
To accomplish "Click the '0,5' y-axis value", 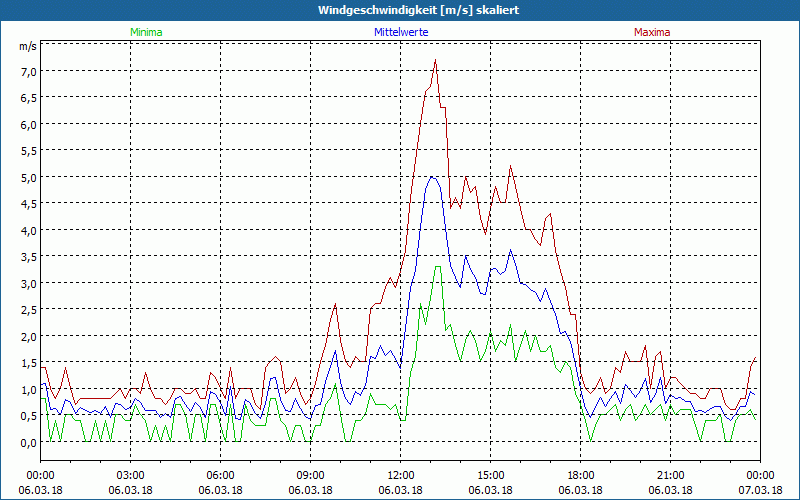I will (29, 416).
